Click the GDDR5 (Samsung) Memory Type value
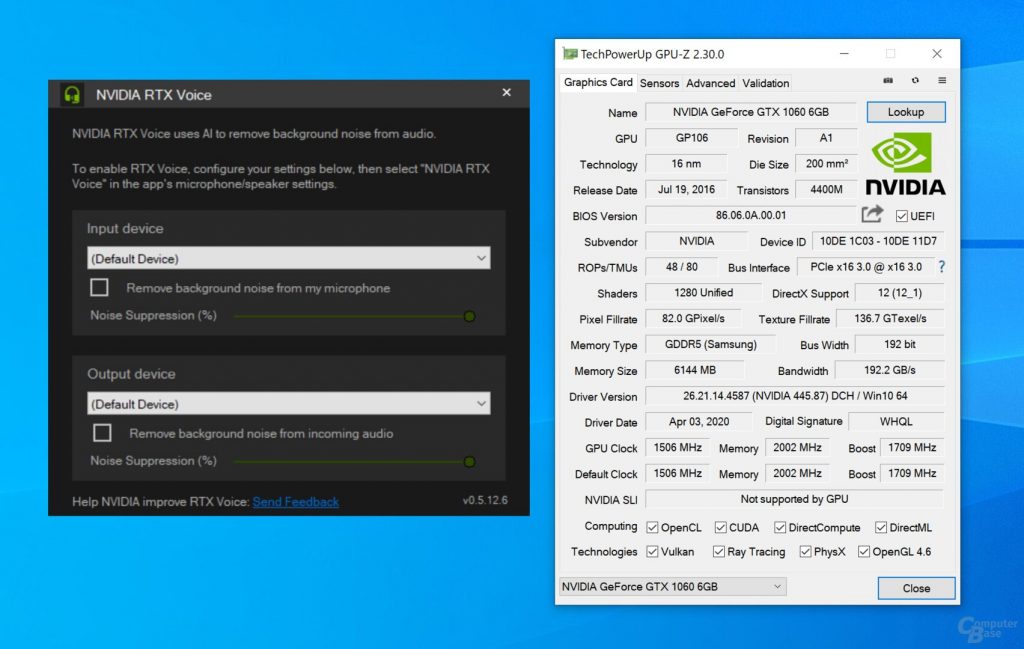This screenshot has width=1024, height=649. [711, 344]
